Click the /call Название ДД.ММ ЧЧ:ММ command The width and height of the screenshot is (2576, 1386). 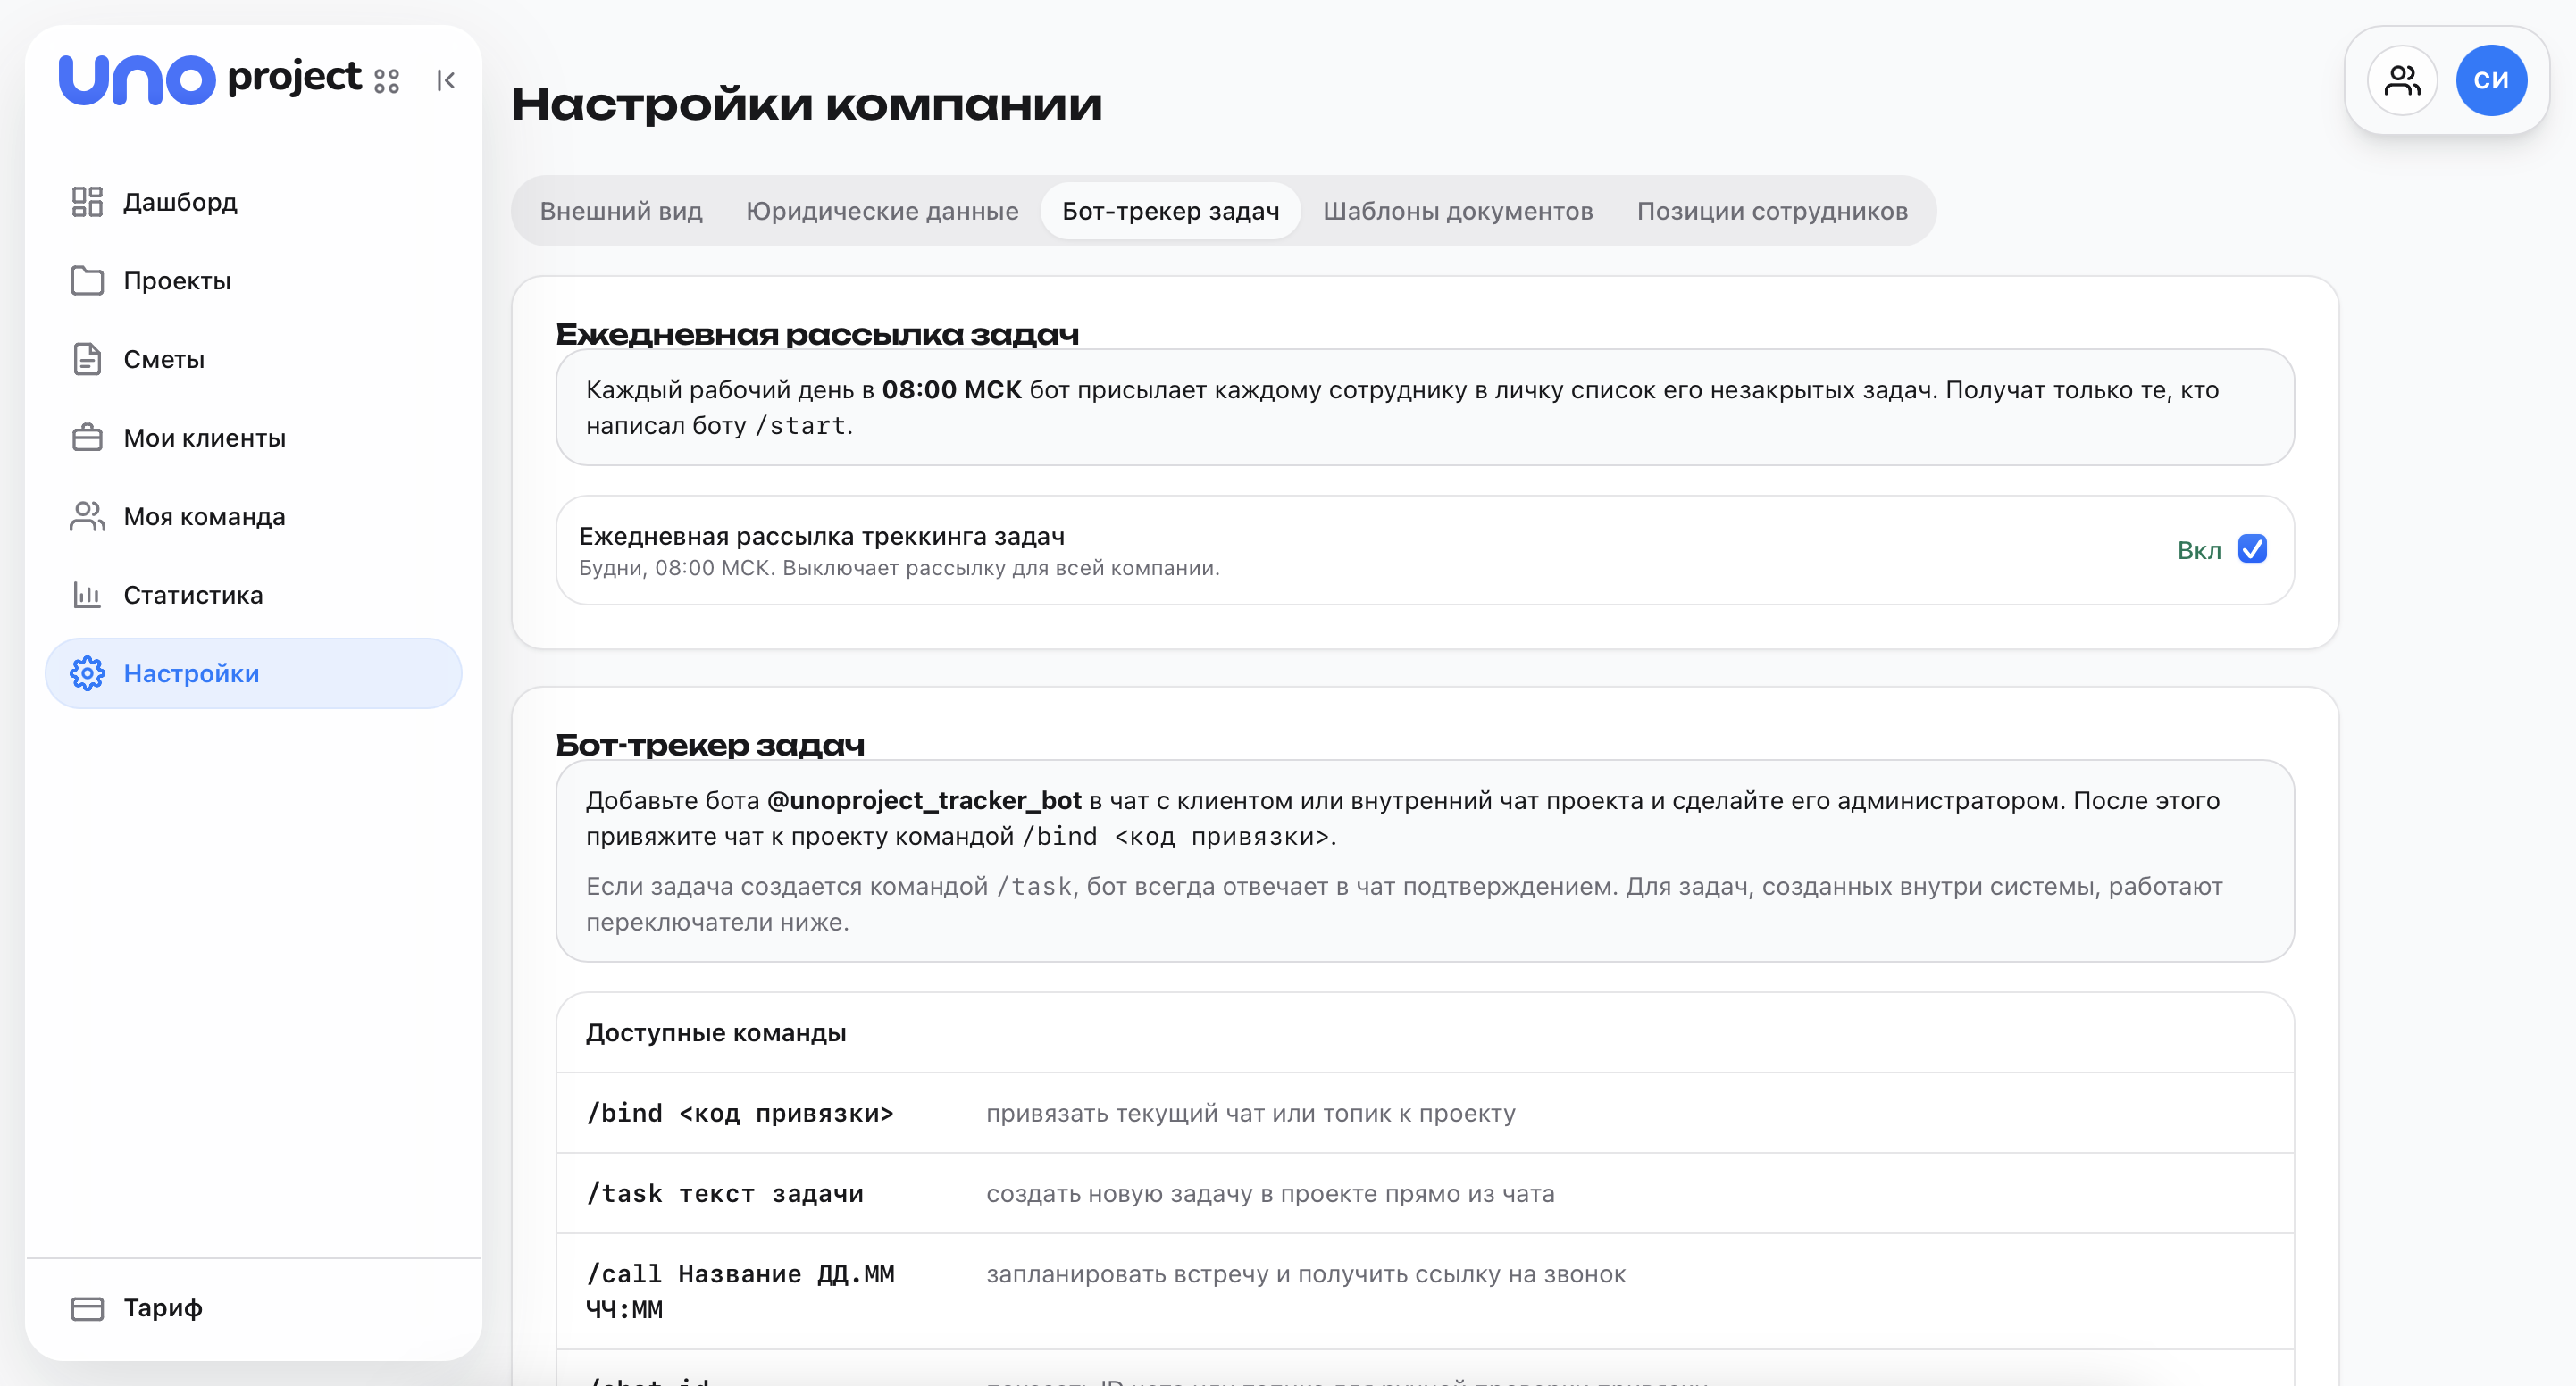(740, 1291)
